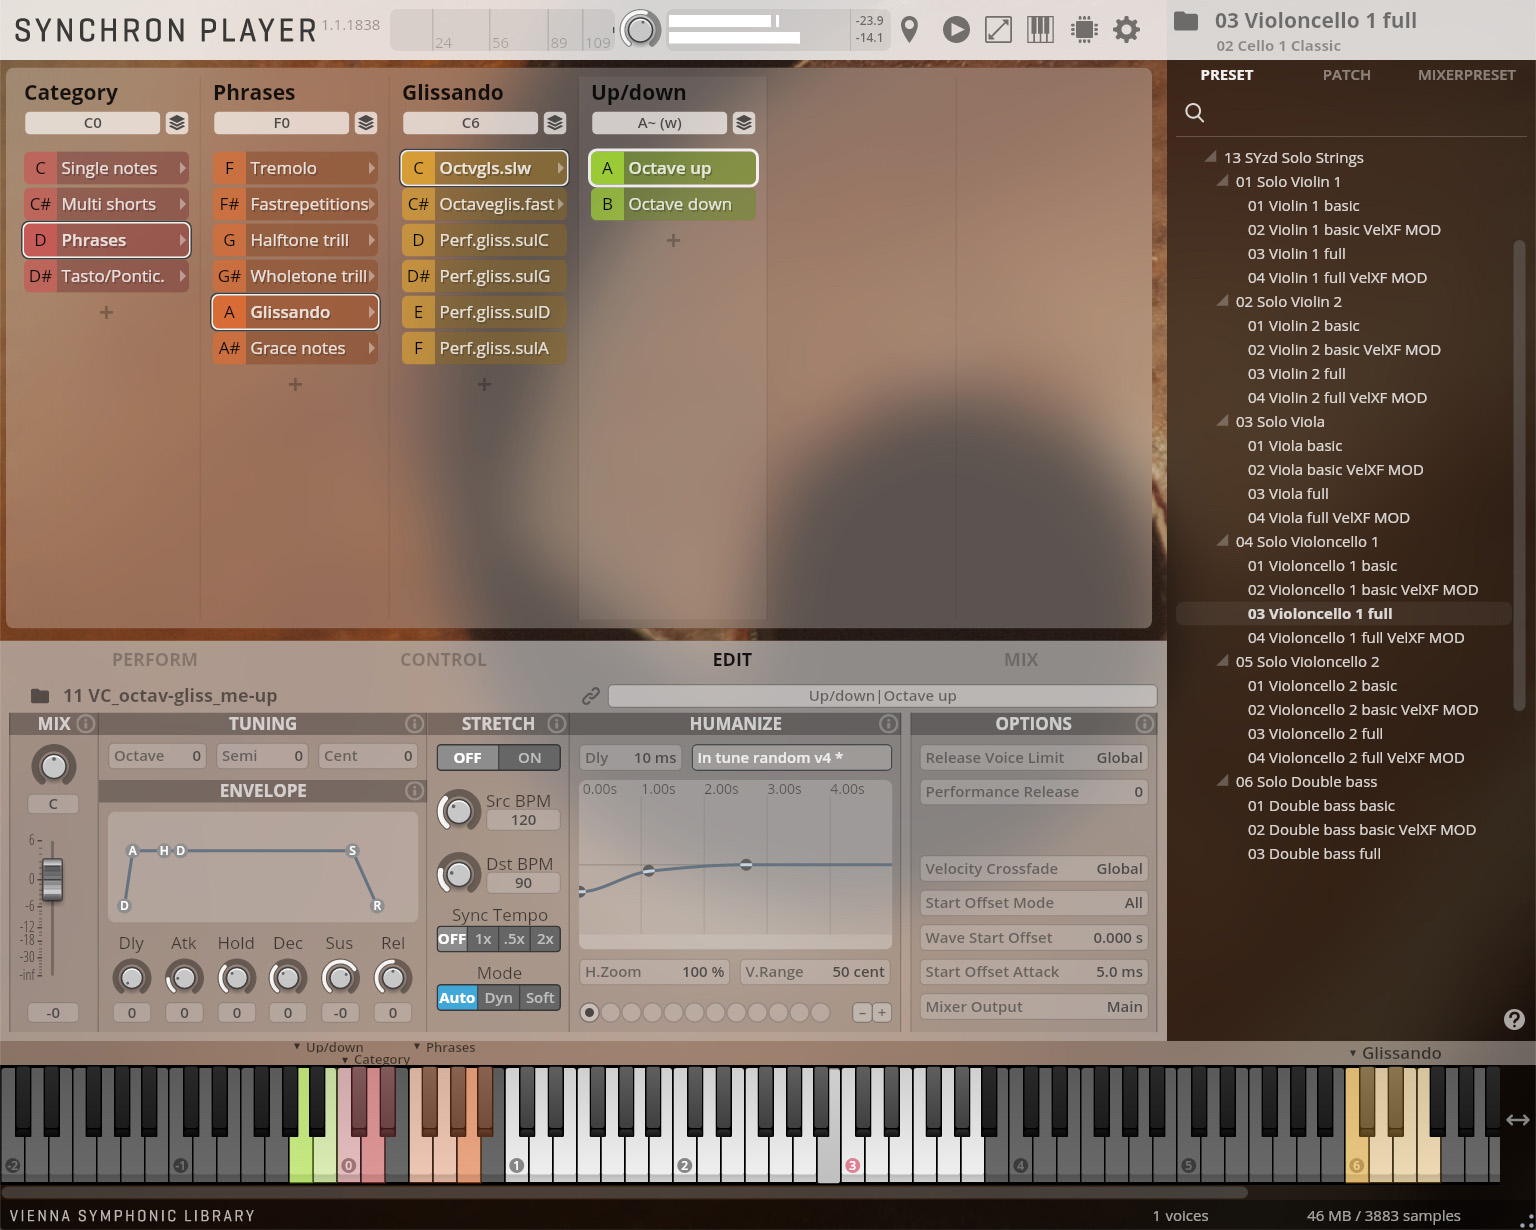Click the CPU engine icon in the toolbar
This screenshot has height=1230, width=1536.
(1083, 29)
